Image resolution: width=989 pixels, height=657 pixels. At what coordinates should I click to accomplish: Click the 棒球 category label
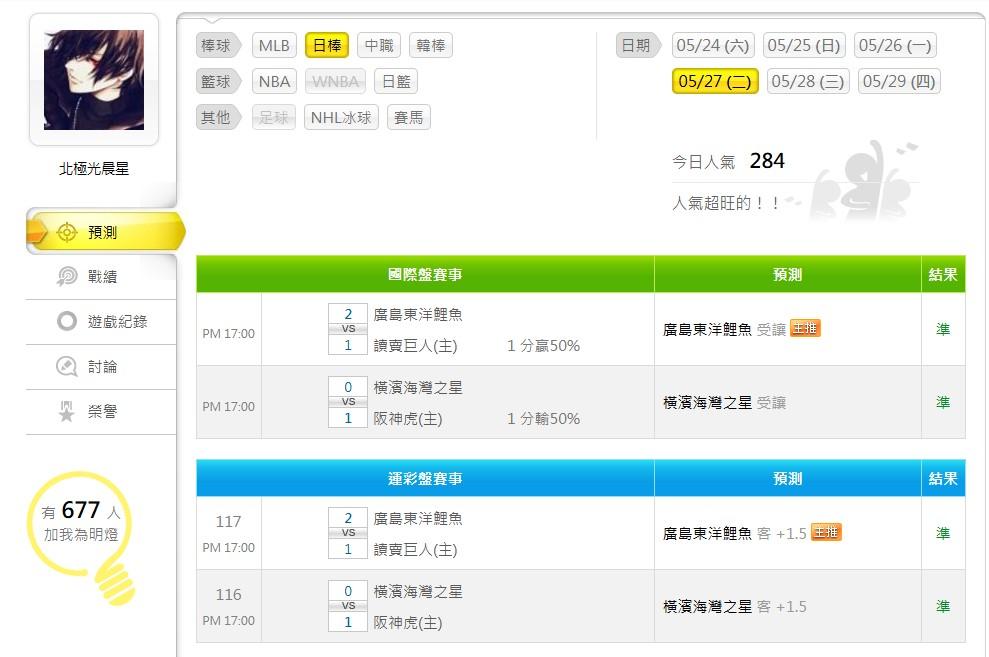pyautogui.click(x=218, y=45)
